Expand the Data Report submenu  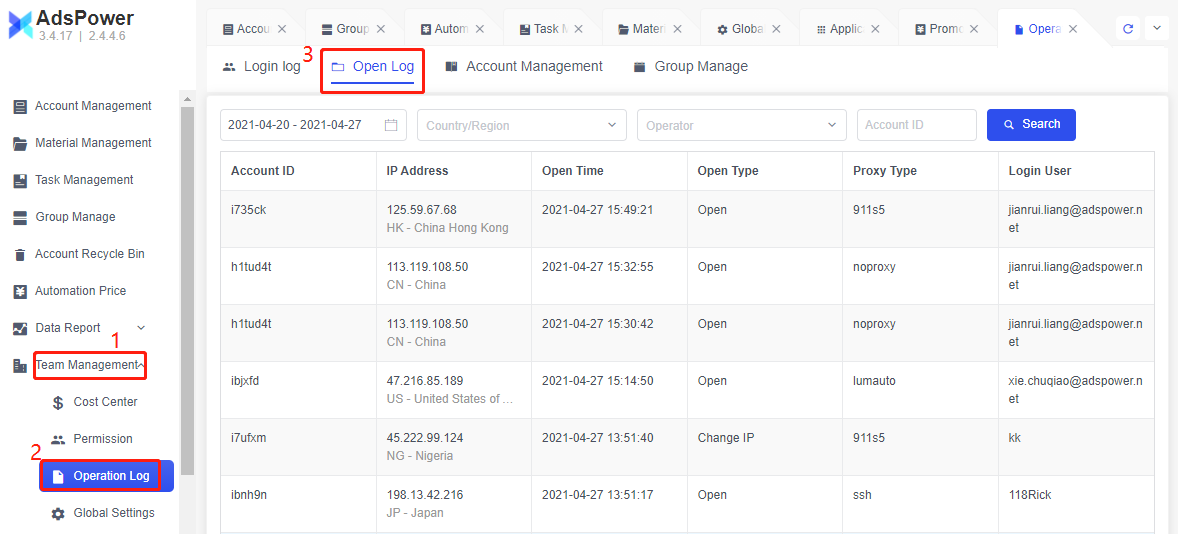[x=141, y=328]
